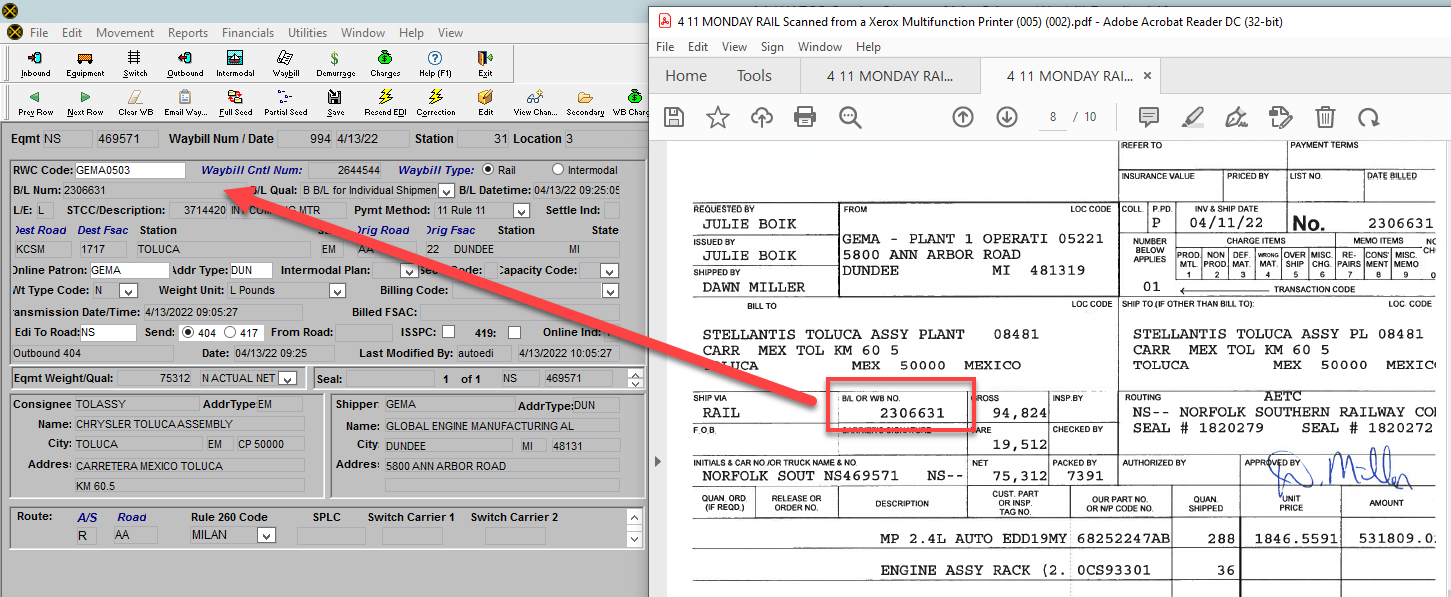
Task: Click the RWC Code input field
Action: (x=130, y=171)
